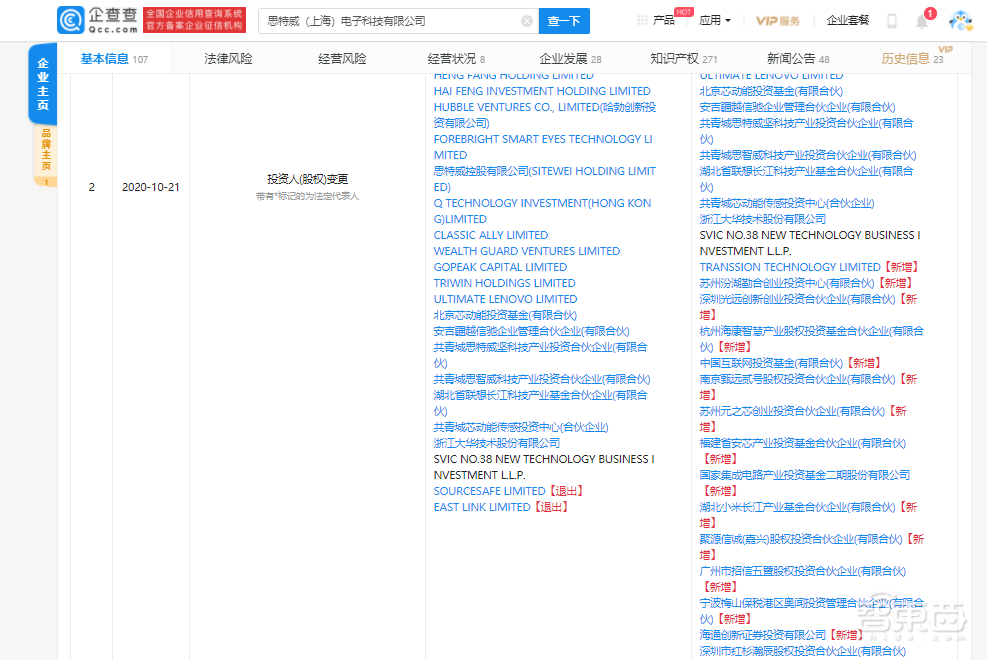Select 企业主页 in the left sidebar
The image size is (987, 660).
click(42, 84)
